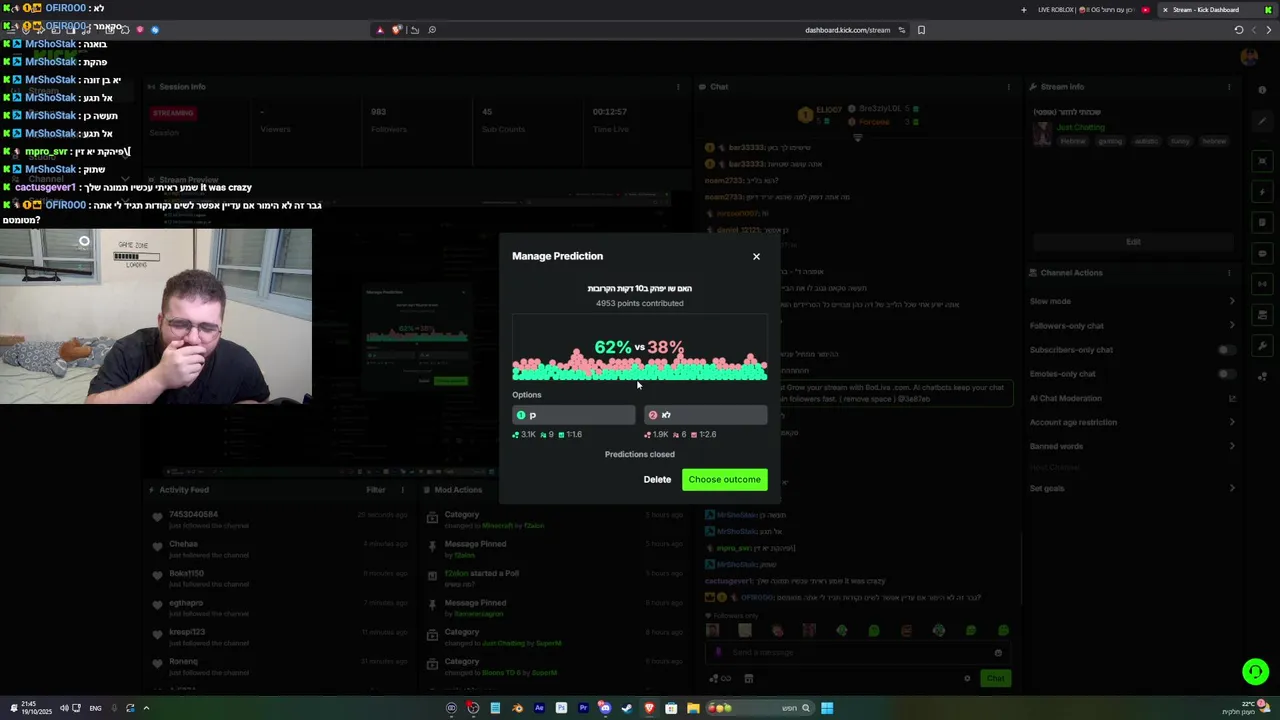Click the focus frame icon in right sidebar
Image resolution: width=1280 pixels, height=720 pixels.
pos(1263,161)
